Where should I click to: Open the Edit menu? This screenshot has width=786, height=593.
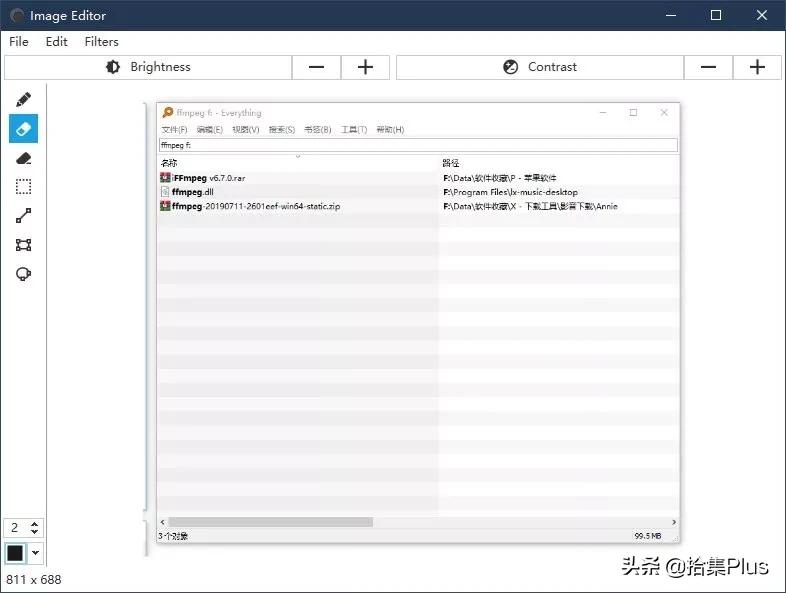tap(56, 42)
